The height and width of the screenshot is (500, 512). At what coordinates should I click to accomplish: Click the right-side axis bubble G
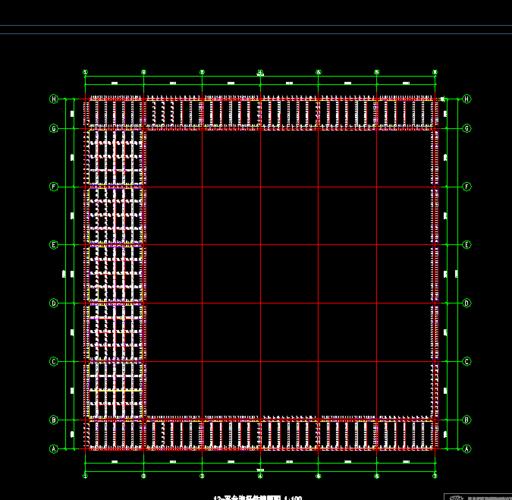pyautogui.click(x=467, y=128)
